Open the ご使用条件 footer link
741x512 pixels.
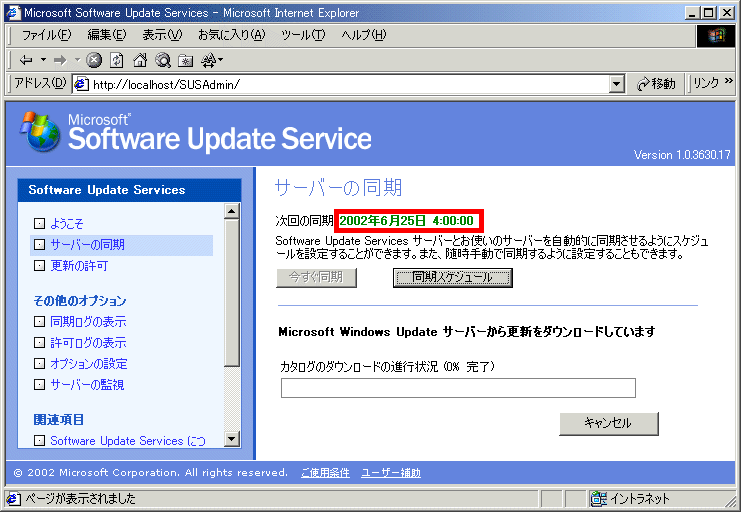point(325,473)
